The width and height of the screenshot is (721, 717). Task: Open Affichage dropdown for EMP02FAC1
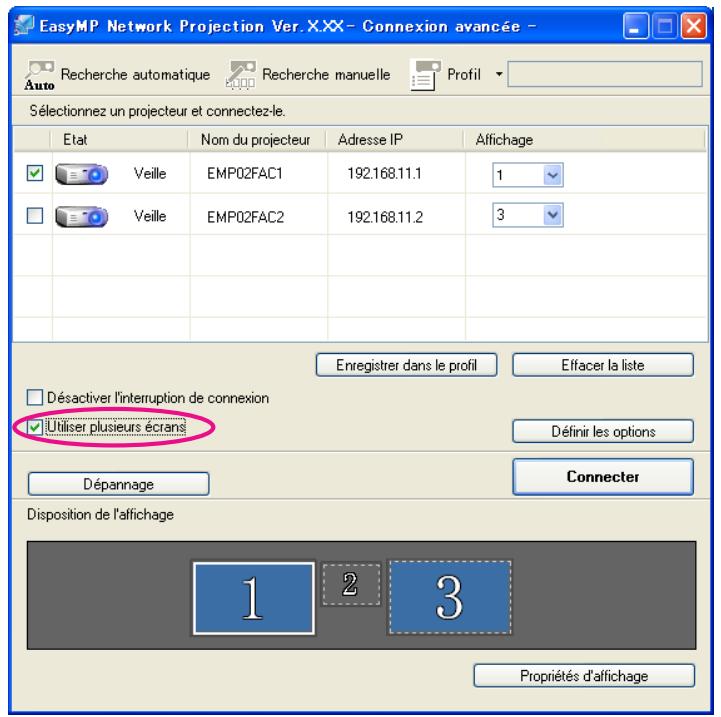[x=553, y=175]
